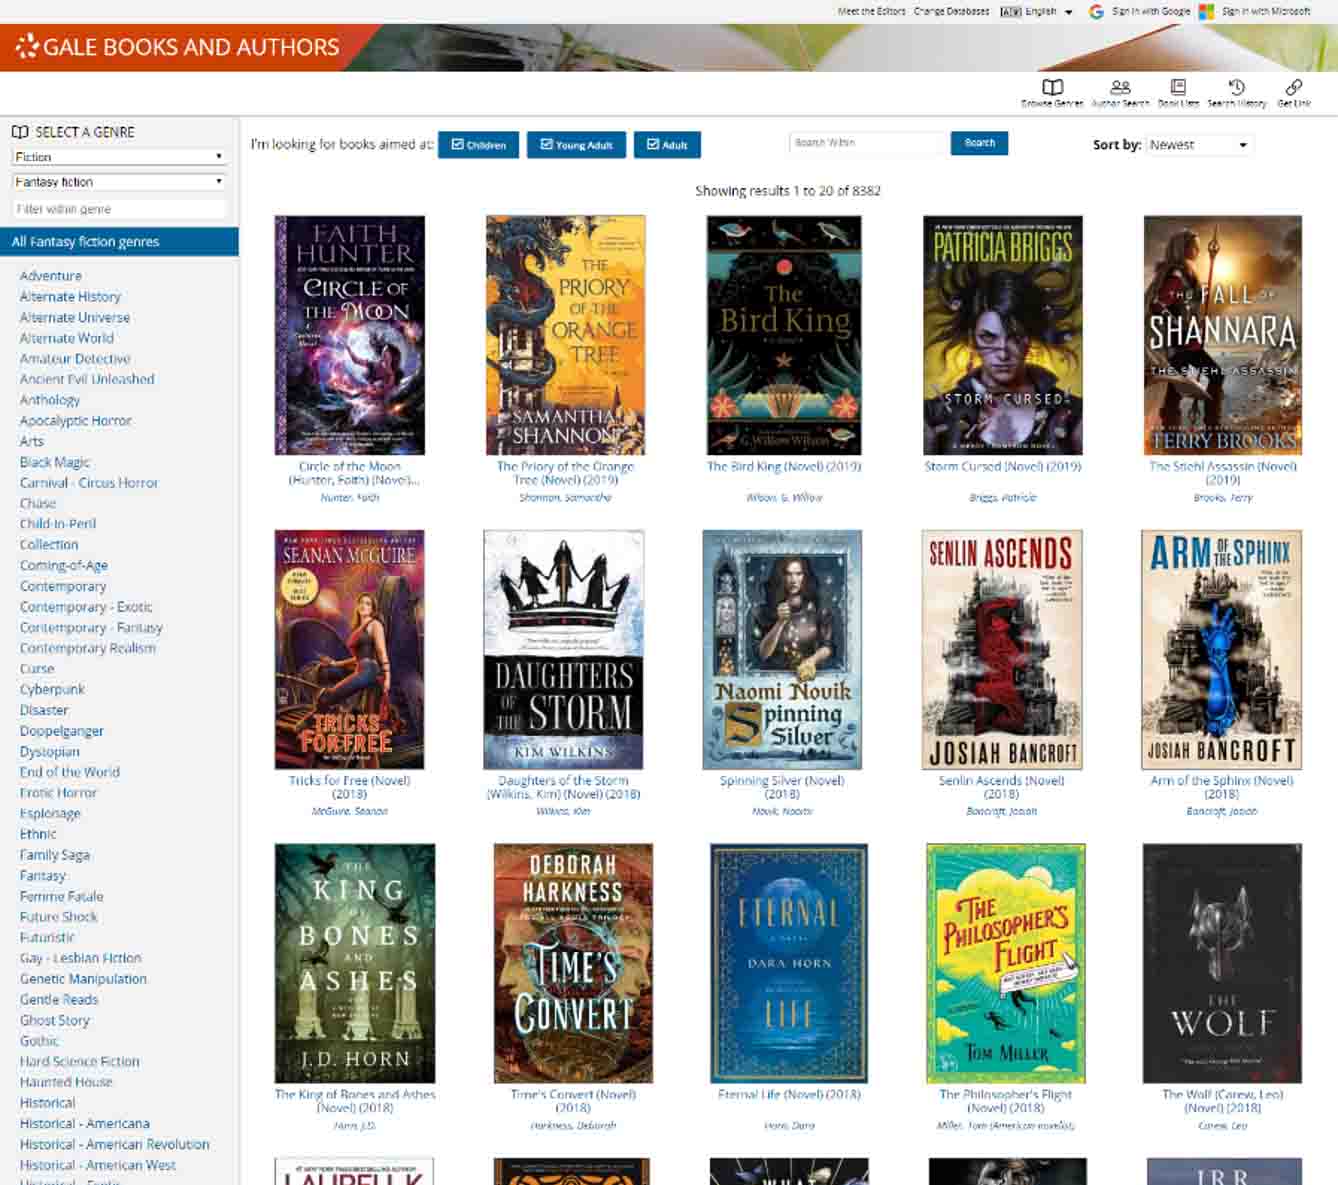
Task: Click the Google logo icon
Action: pos(1096,12)
